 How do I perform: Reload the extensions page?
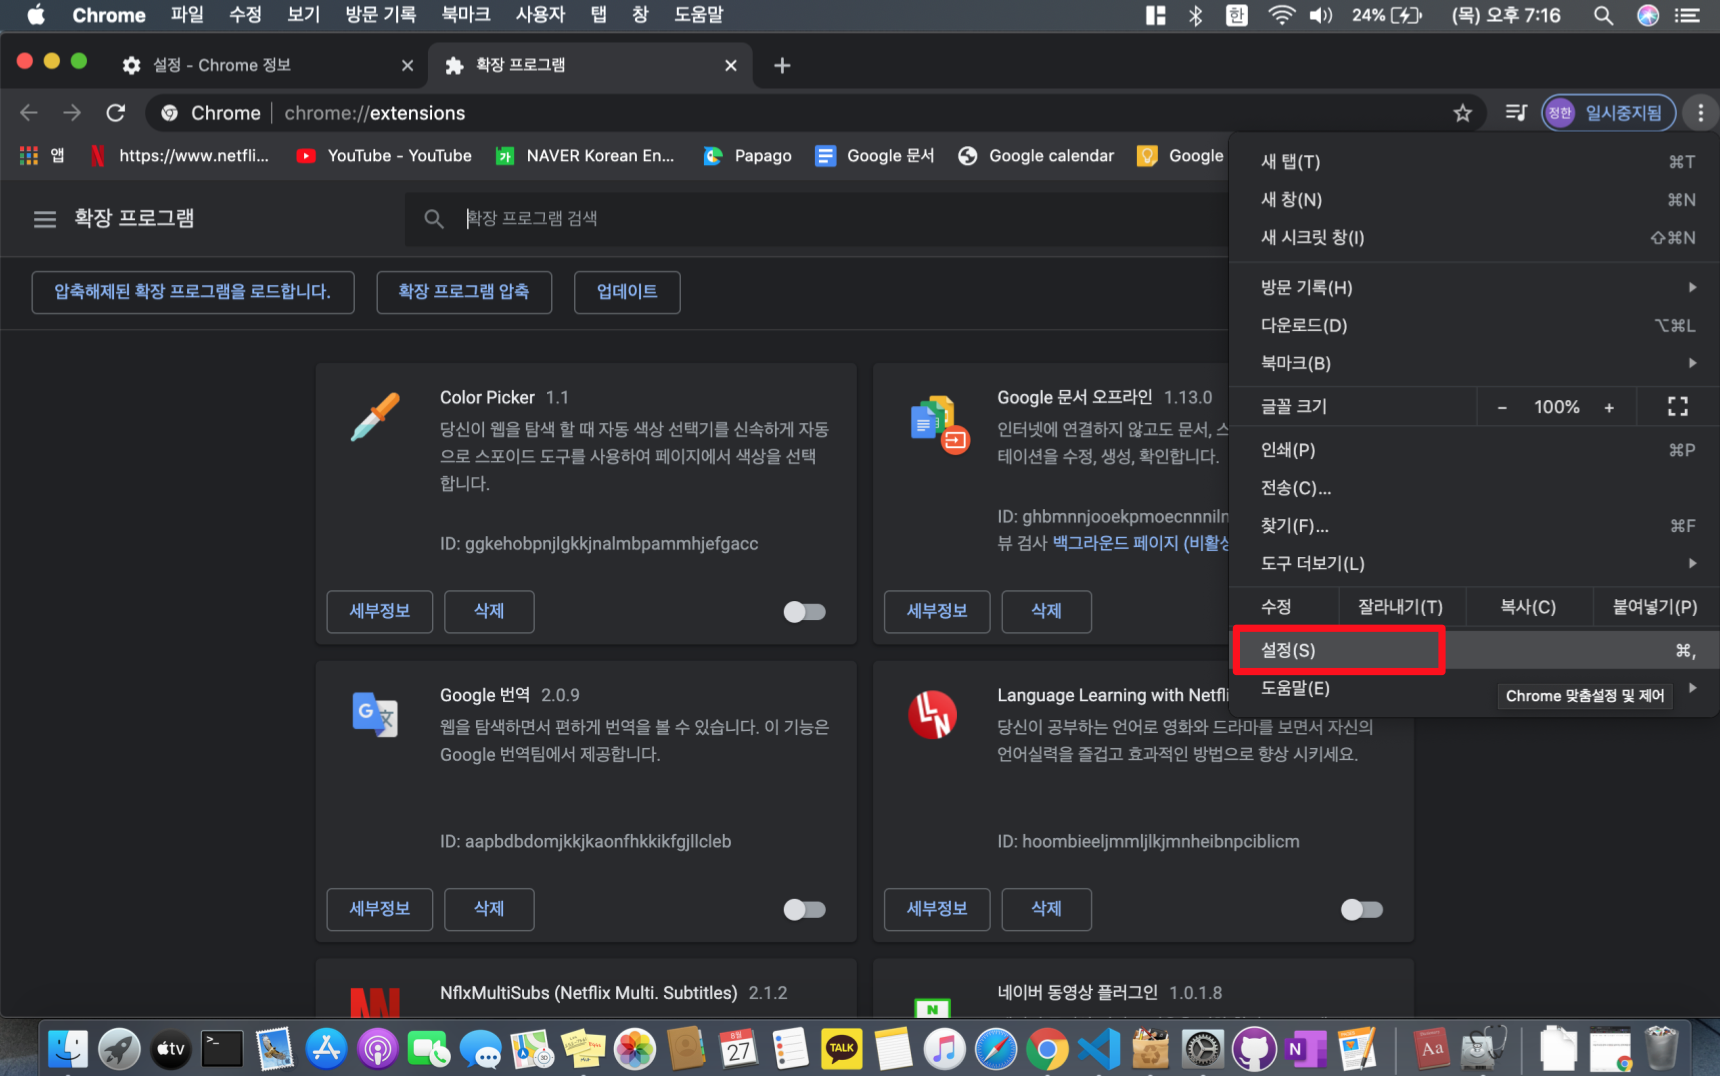point(116,113)
